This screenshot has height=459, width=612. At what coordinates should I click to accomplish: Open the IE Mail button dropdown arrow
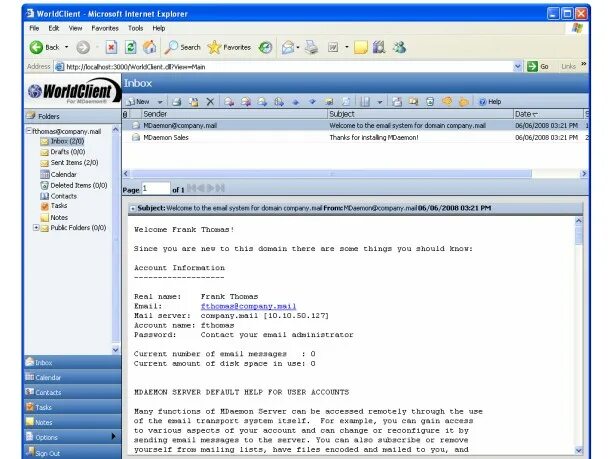point(297,48)
